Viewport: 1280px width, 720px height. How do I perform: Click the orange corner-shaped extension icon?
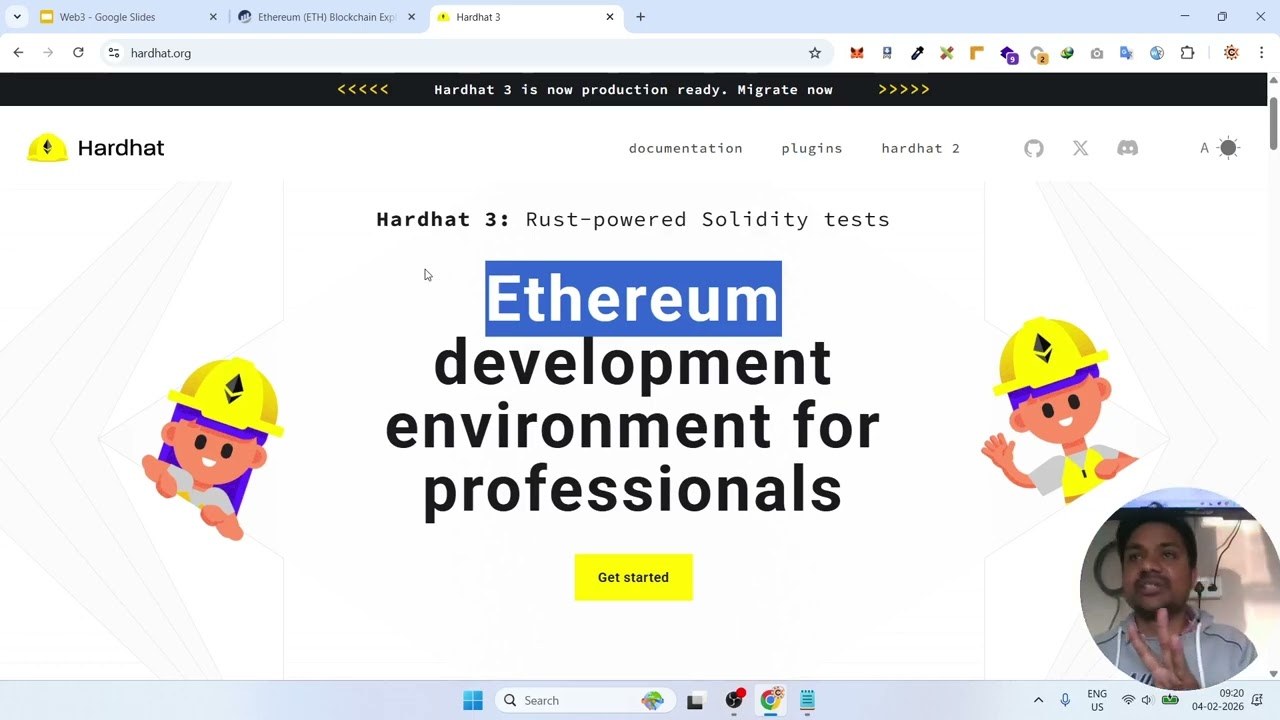(977, 53)
